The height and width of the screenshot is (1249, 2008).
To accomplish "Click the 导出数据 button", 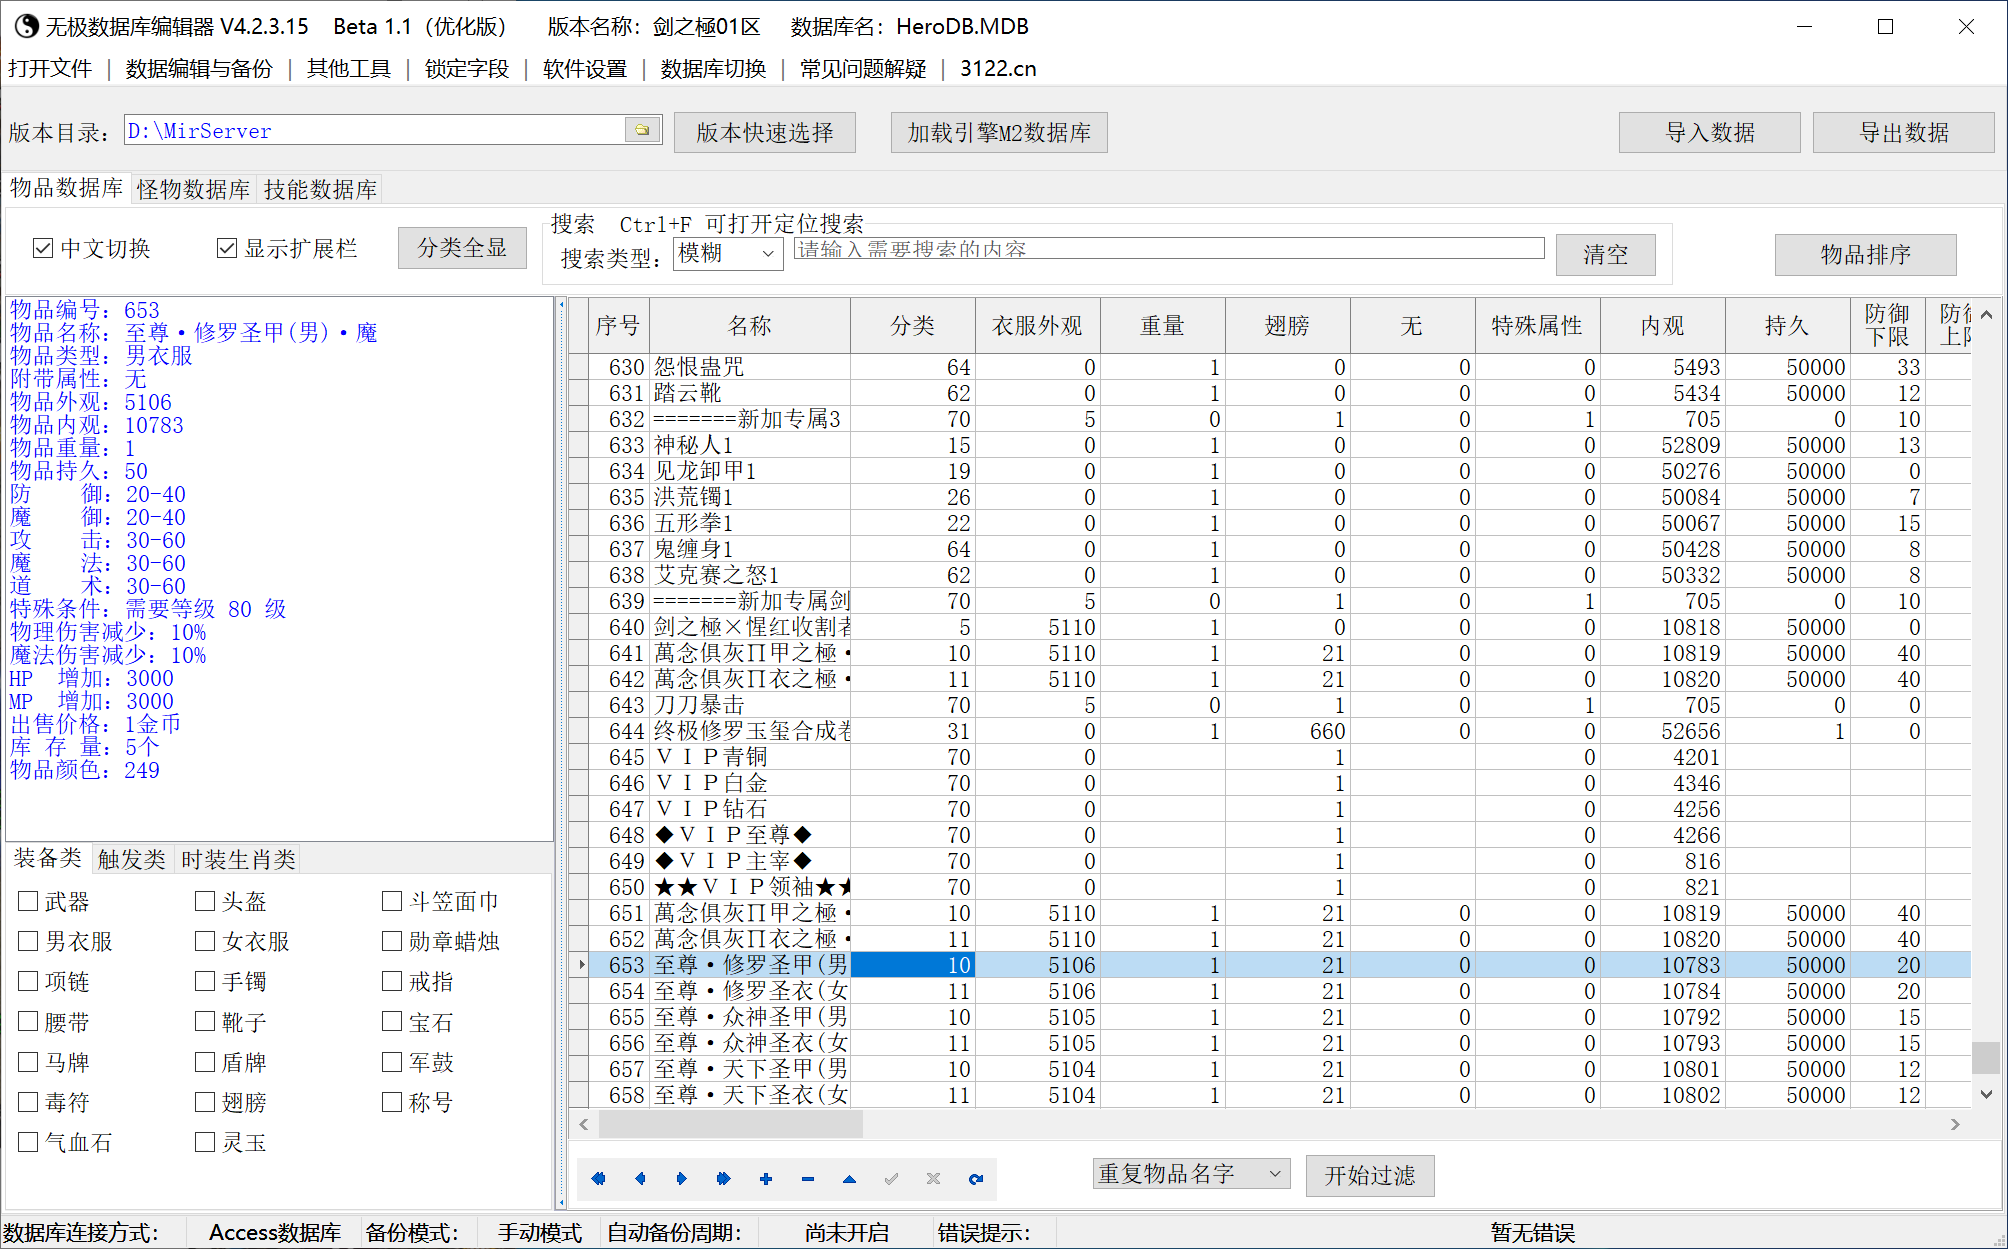I will (x=1904, y=133).
